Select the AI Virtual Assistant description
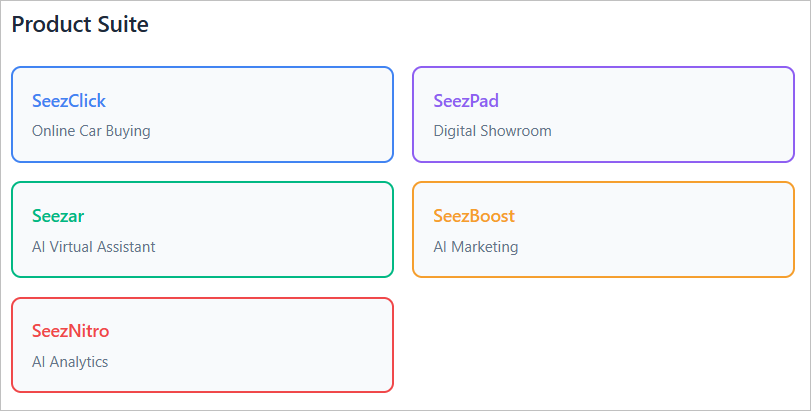 [94, 247]
